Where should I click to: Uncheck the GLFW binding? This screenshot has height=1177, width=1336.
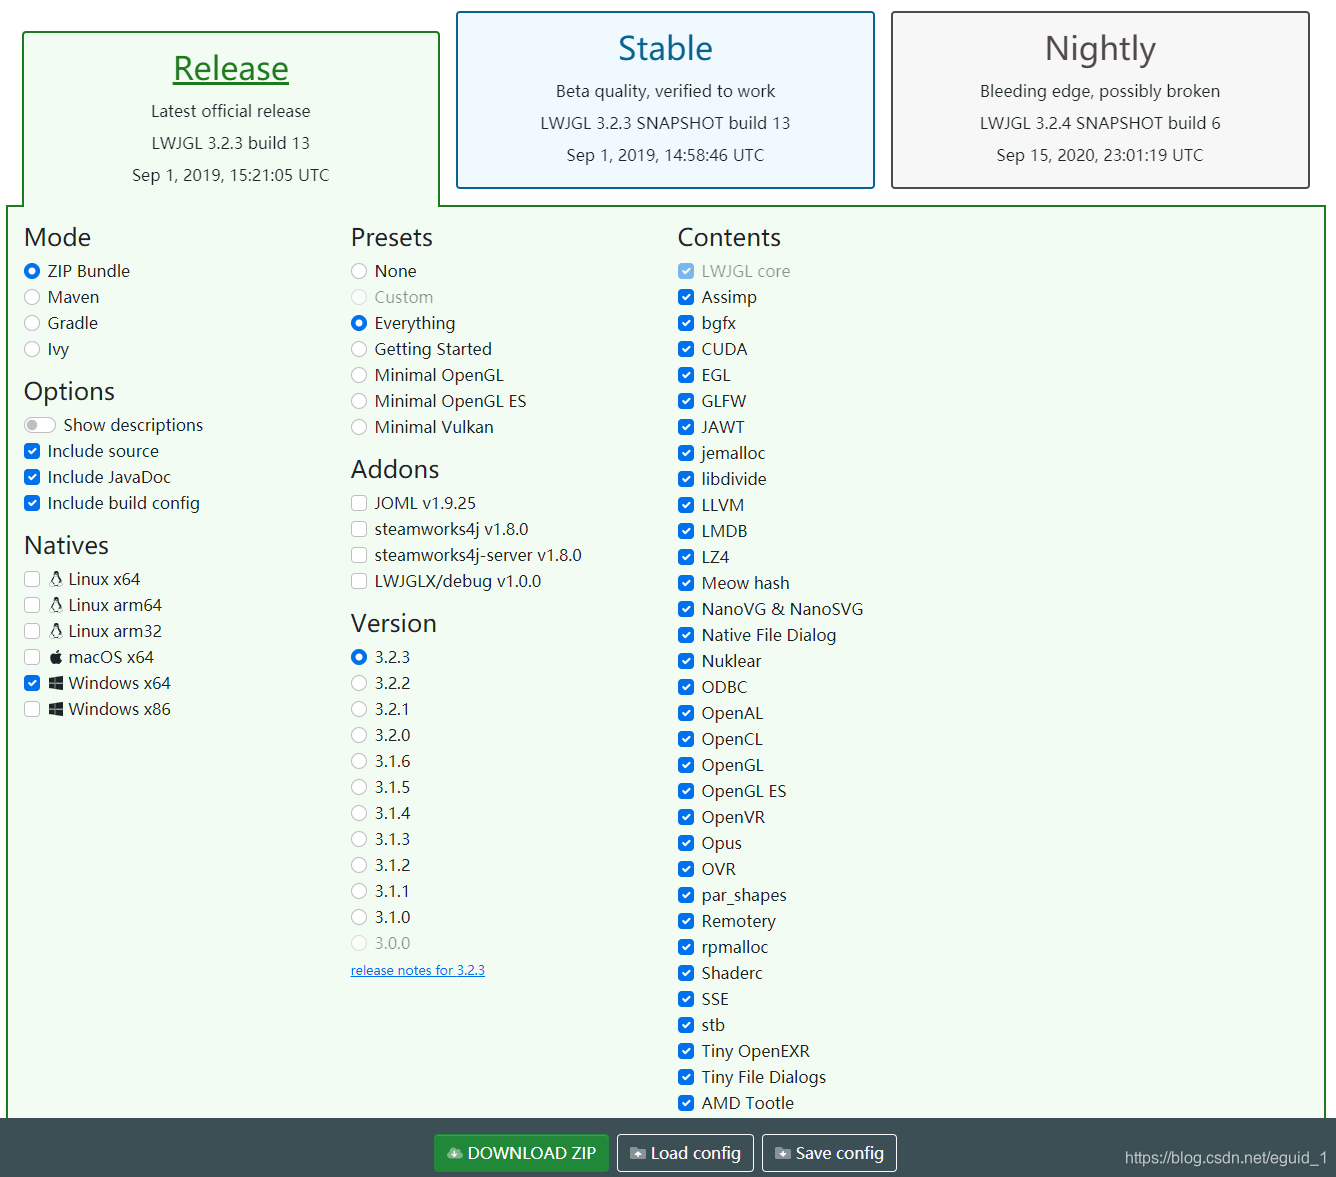coord(686,401)
